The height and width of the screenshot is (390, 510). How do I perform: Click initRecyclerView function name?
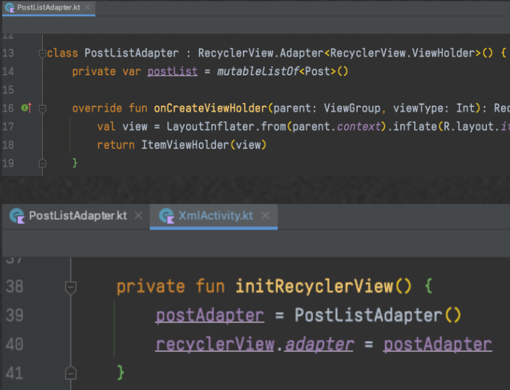point(314,287)
